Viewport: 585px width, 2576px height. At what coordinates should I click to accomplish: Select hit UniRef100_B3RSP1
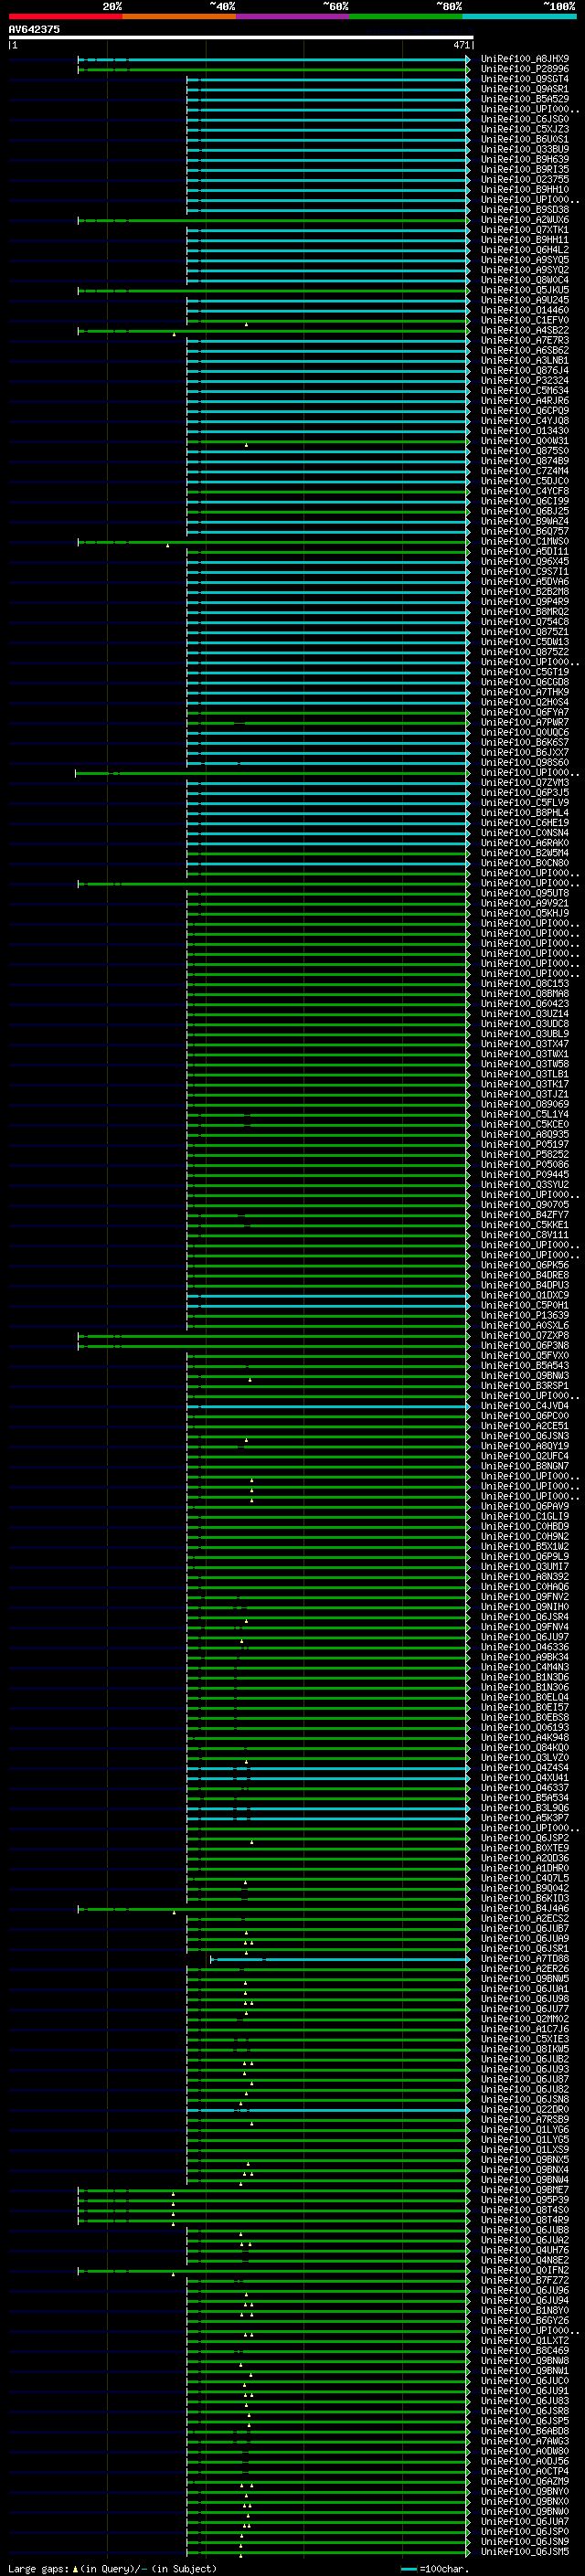(x=525, y=1385)
